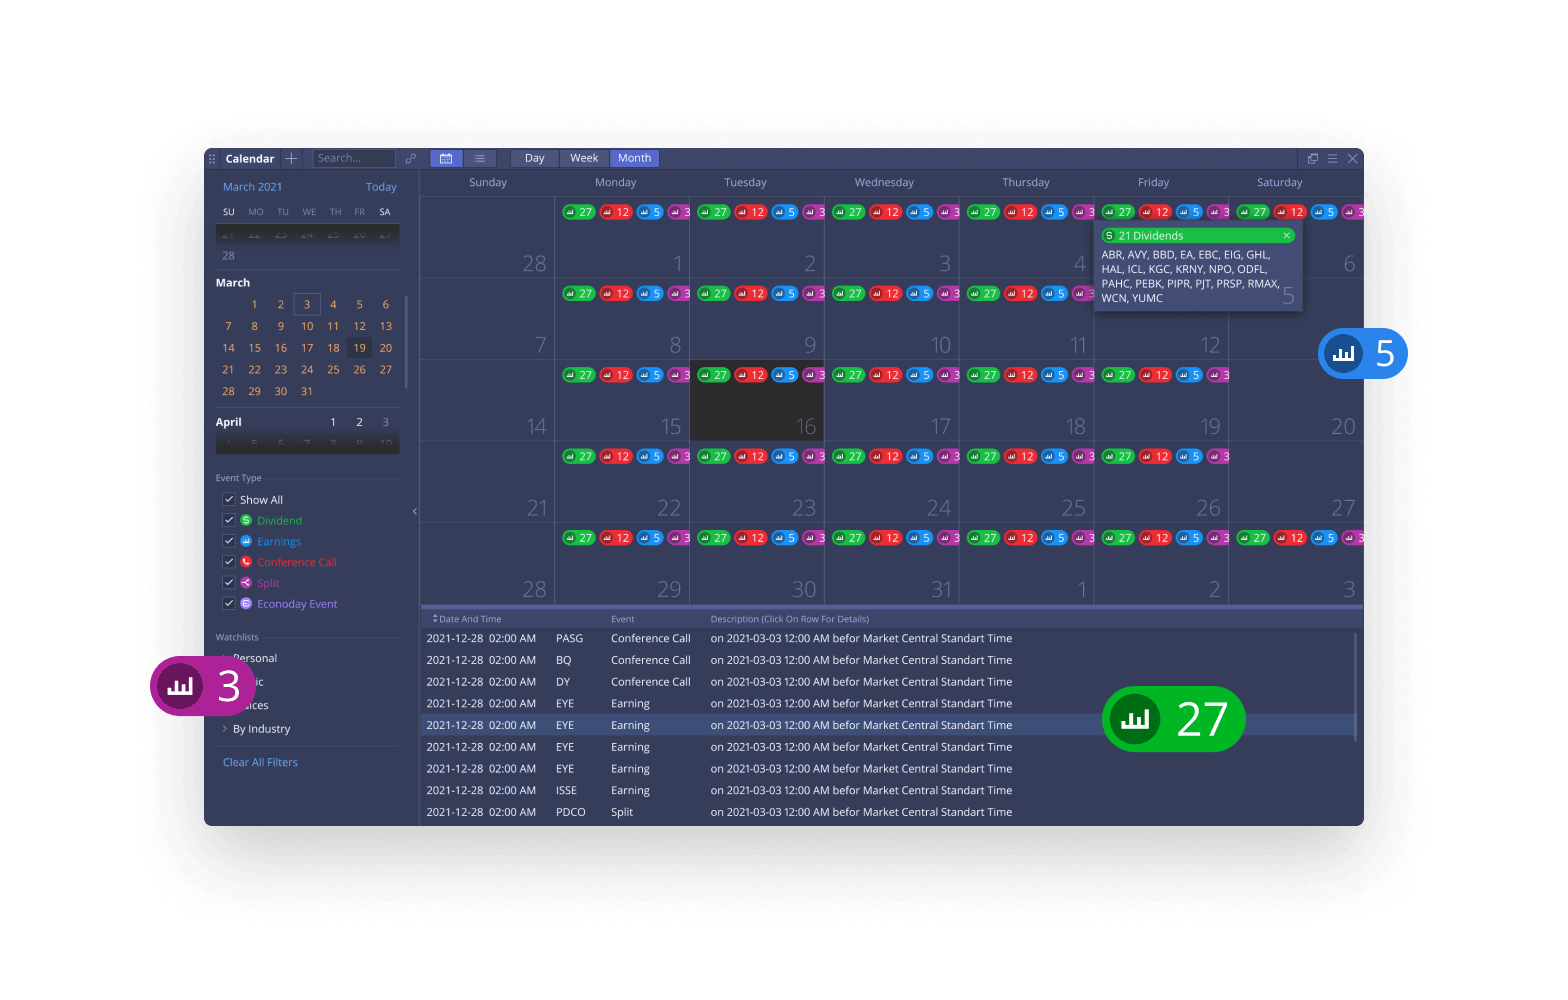This screenshot has height=1000, width=1568.
Task: Pop out the calendar panel window
Action: 1312,158
